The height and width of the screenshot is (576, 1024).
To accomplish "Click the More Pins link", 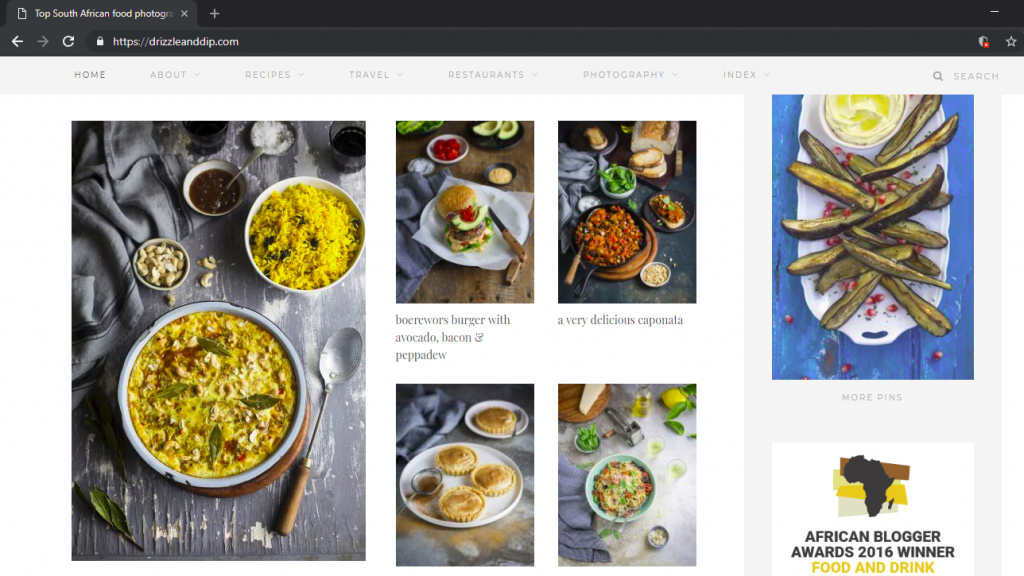I will (872, 397).
